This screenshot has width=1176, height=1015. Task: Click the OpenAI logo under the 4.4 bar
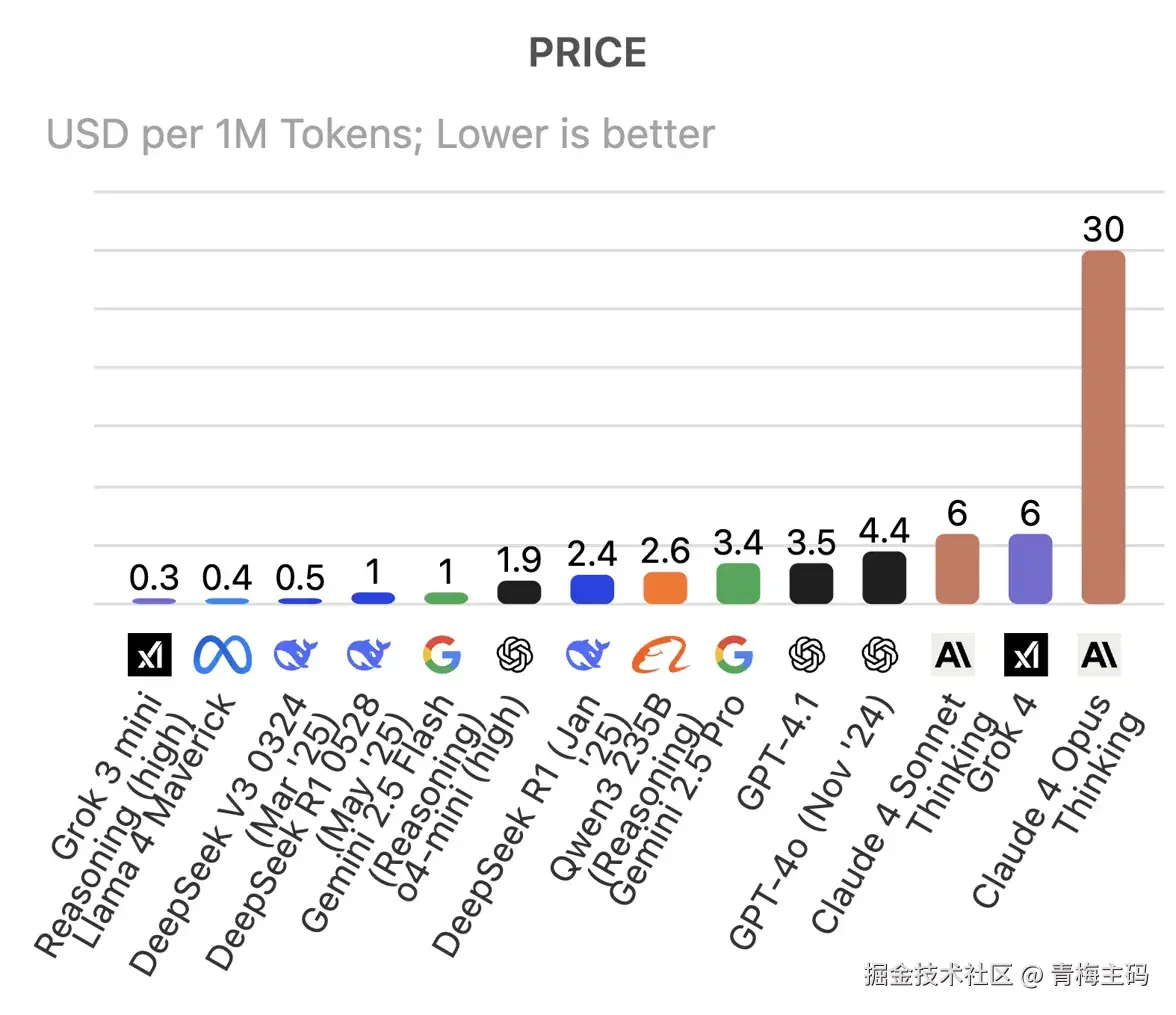881,655
